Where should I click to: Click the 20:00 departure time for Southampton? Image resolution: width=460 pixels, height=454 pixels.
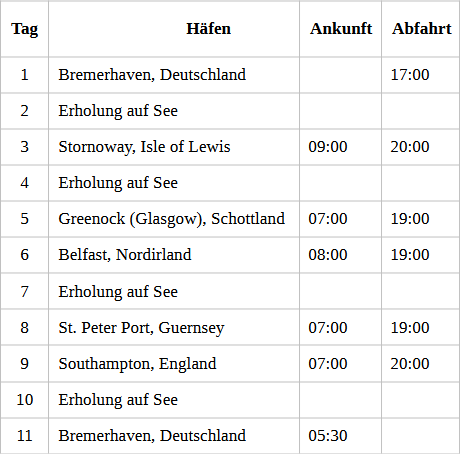pos(410,364)
